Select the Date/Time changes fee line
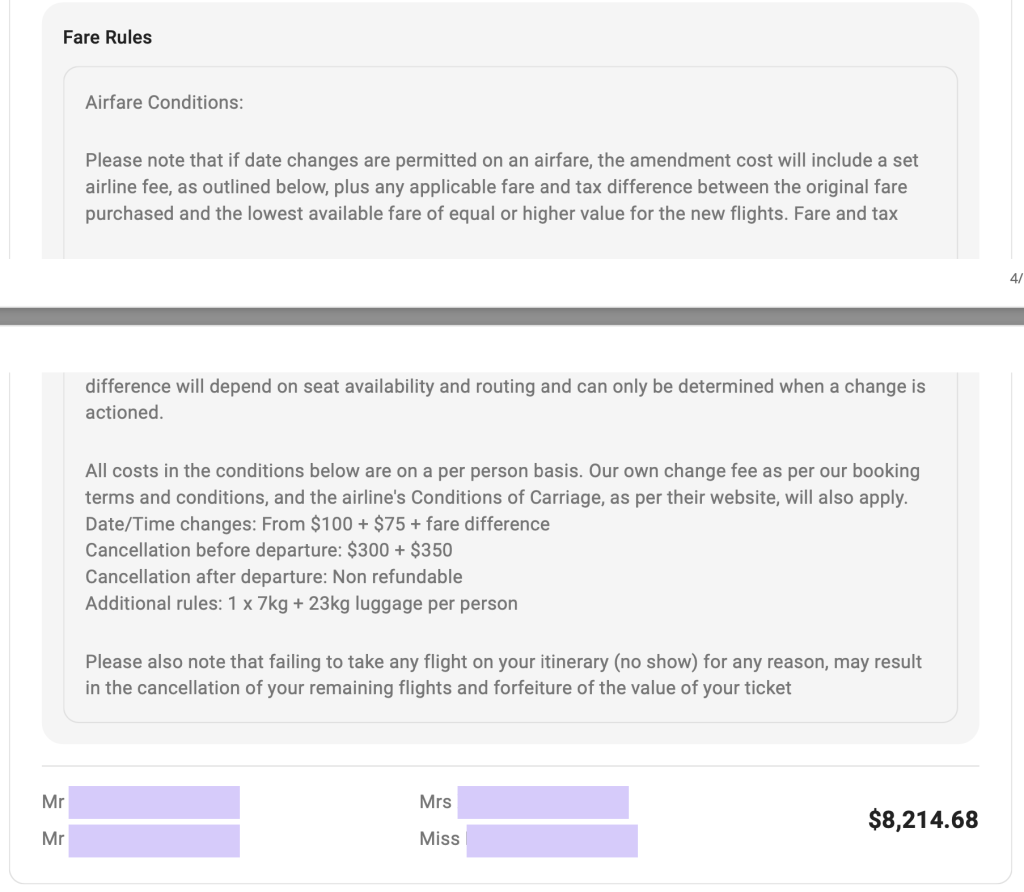 (x=317, y=524)
